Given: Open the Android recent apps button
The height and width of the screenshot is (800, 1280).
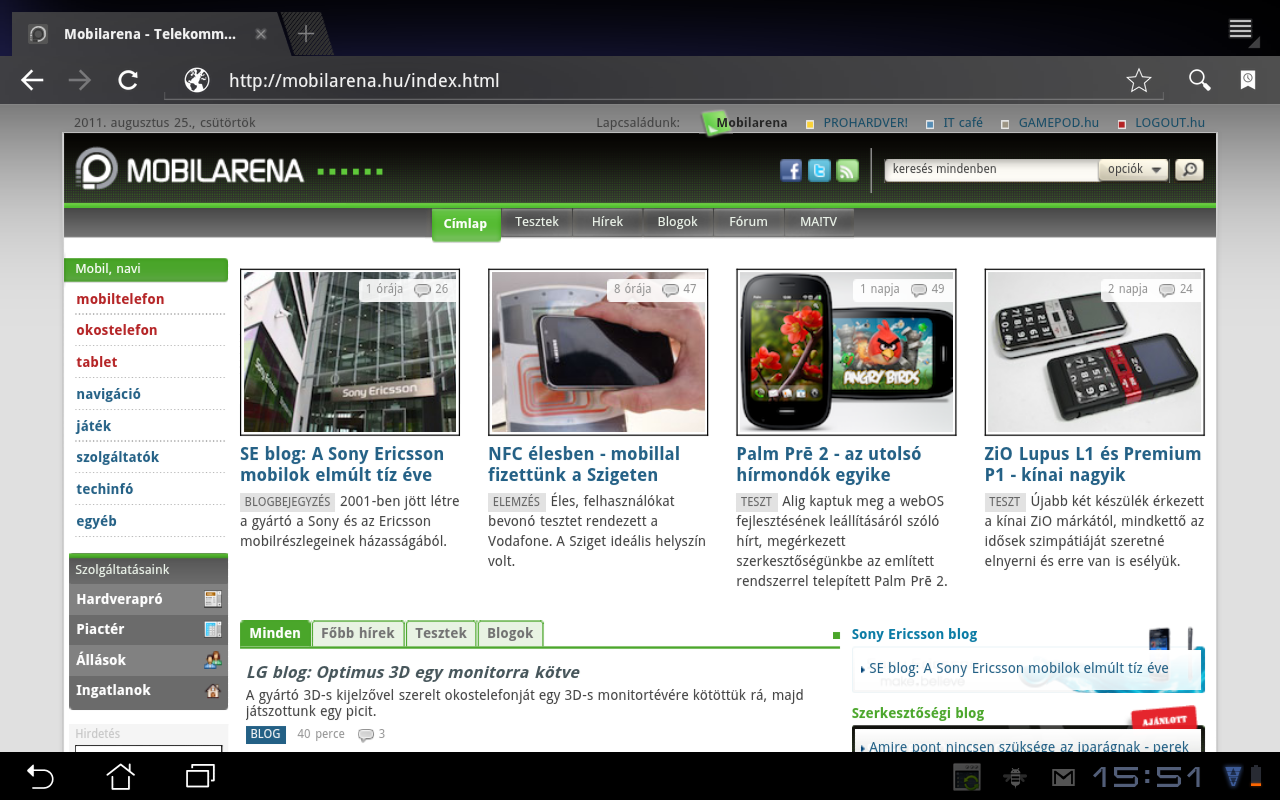Looking at the screenshot, I should [x=201, y=776].
